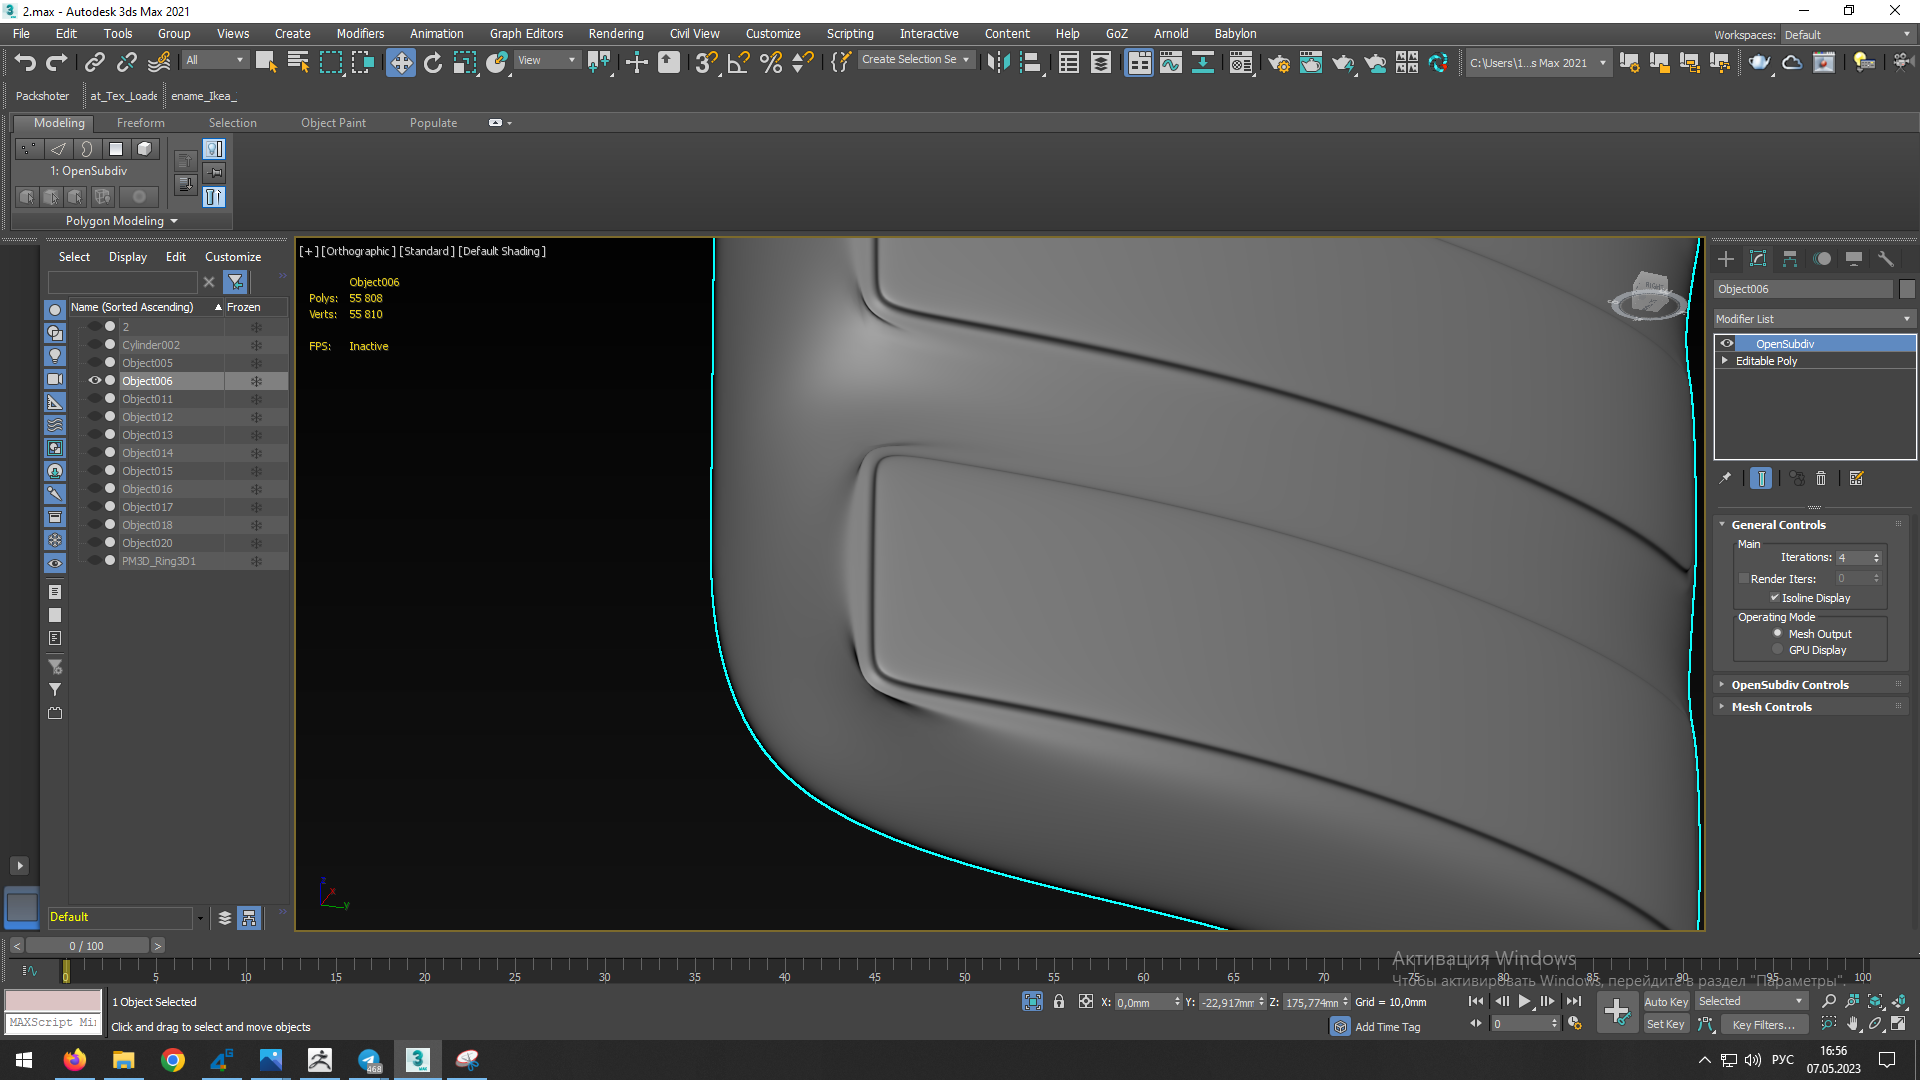Open the Modifier List dropdown

[x=1813, y=319]
